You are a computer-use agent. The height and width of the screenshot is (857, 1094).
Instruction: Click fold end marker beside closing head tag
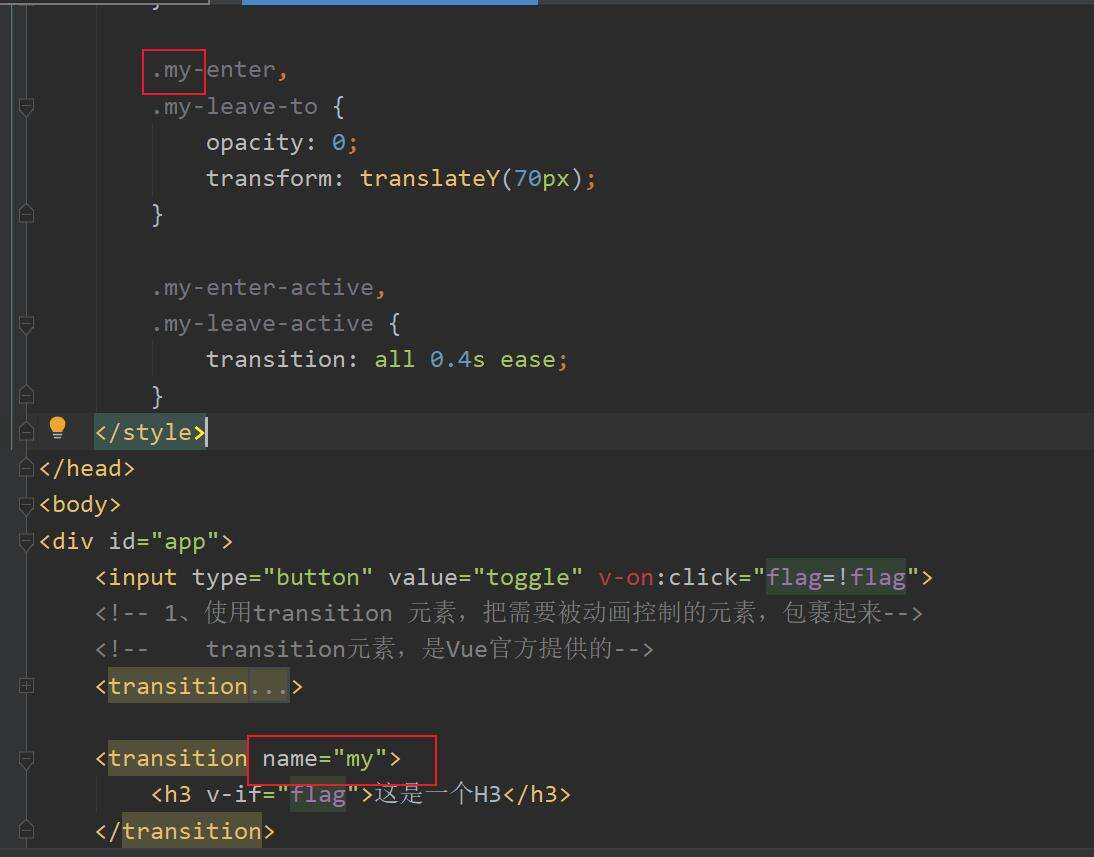pos(26,468)
